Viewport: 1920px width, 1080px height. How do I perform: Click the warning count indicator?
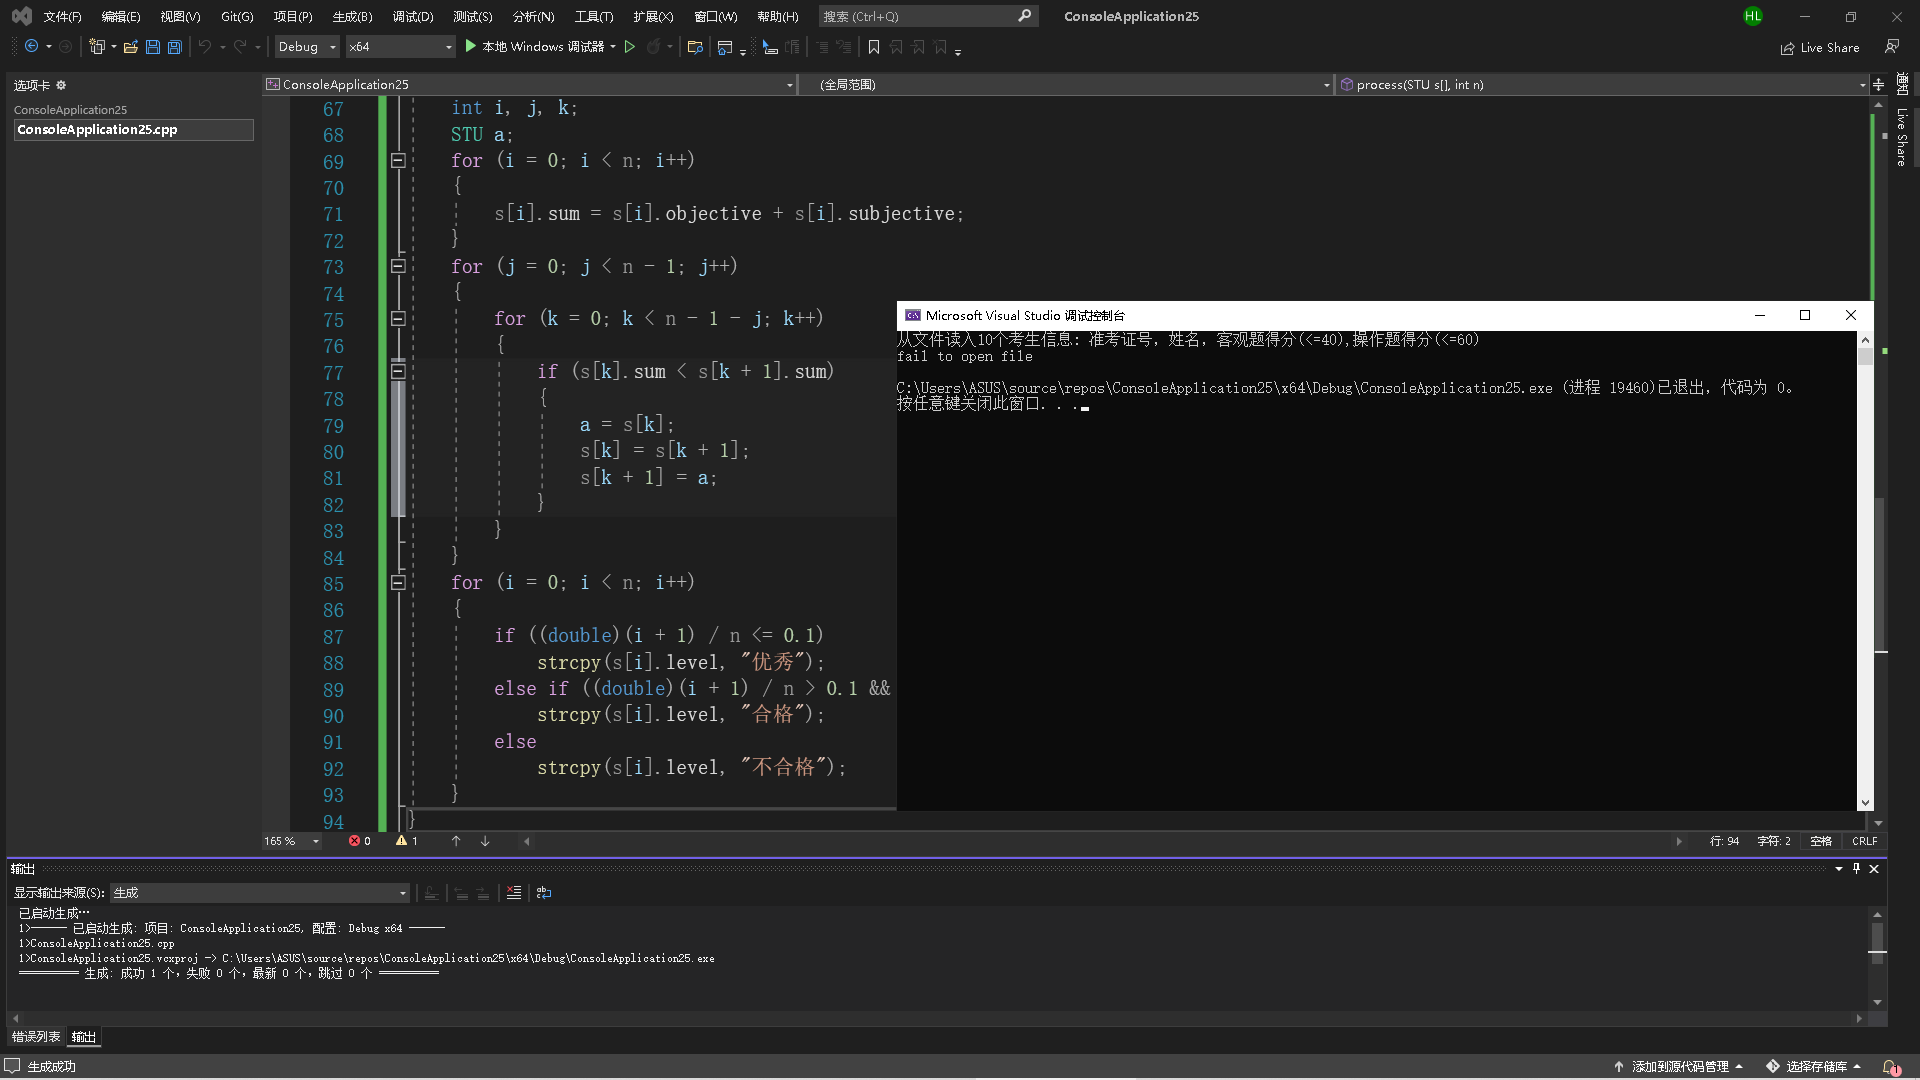coord(407,841)
